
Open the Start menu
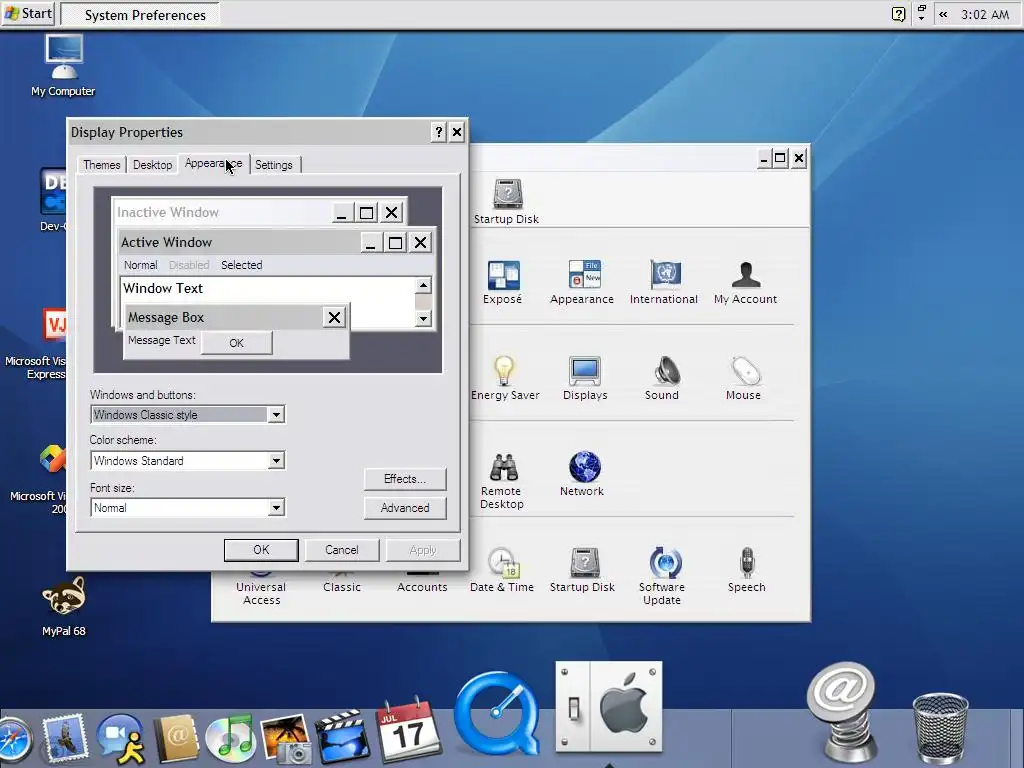pos(28,14)
